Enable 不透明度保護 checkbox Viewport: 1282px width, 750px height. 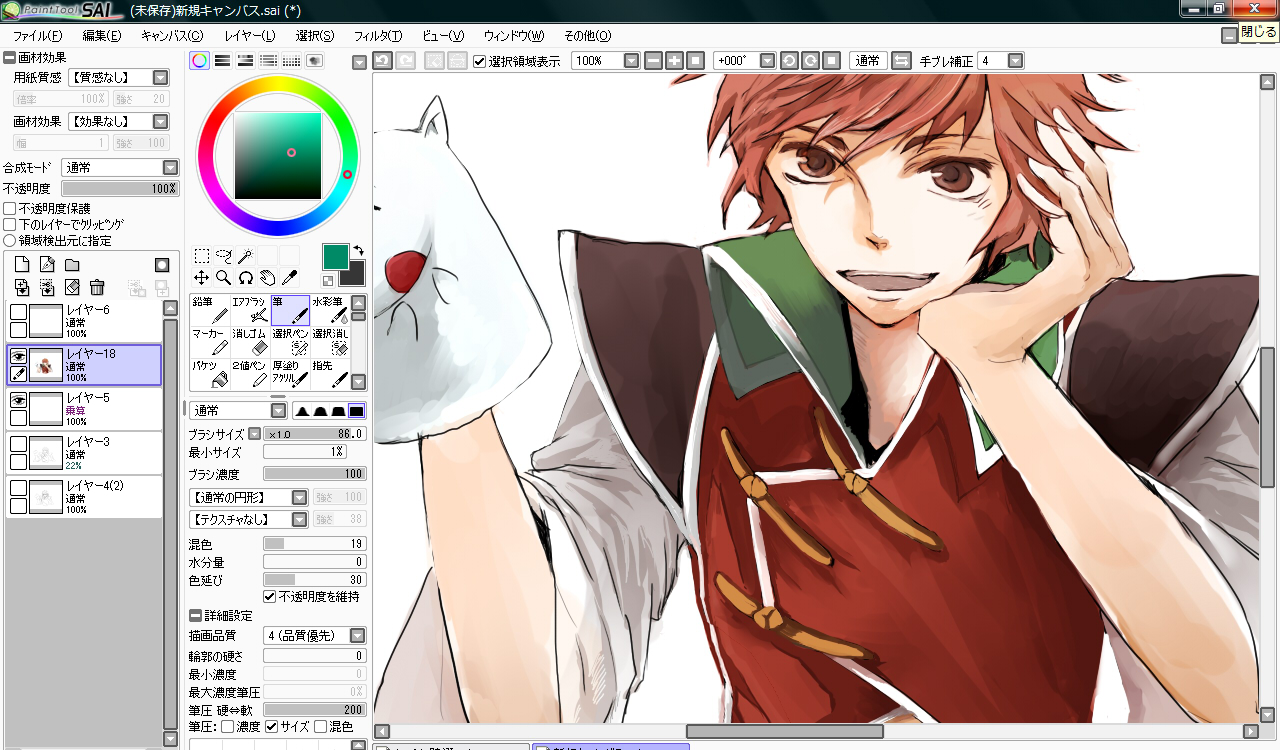(x=10, y=208)
